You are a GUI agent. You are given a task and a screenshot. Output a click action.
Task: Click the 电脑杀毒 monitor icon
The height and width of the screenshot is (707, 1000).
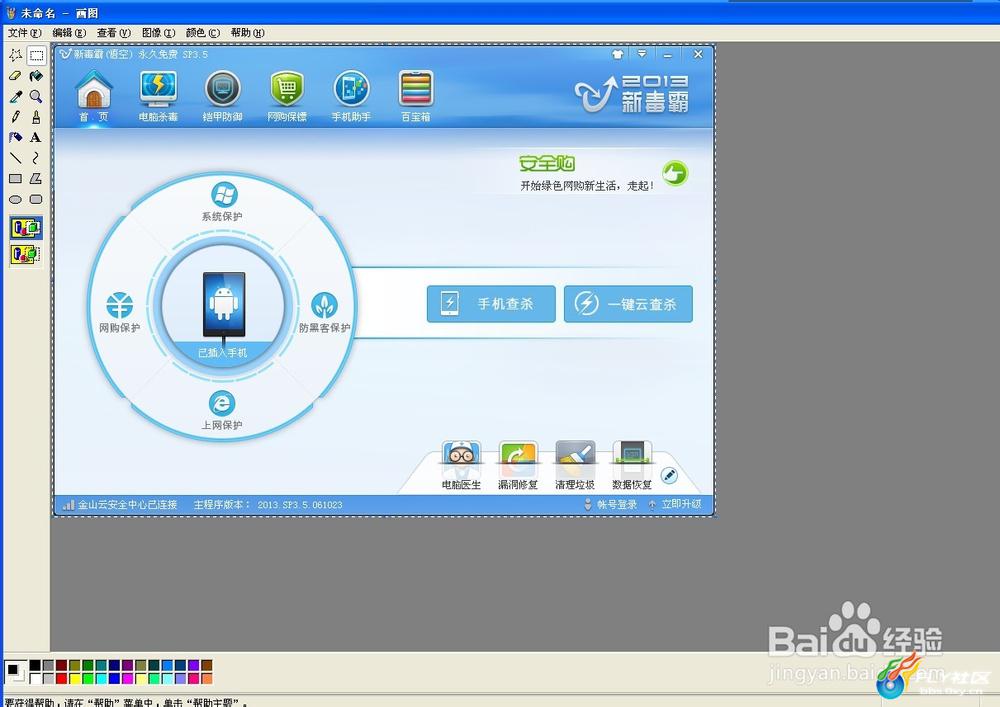(158, 89)
